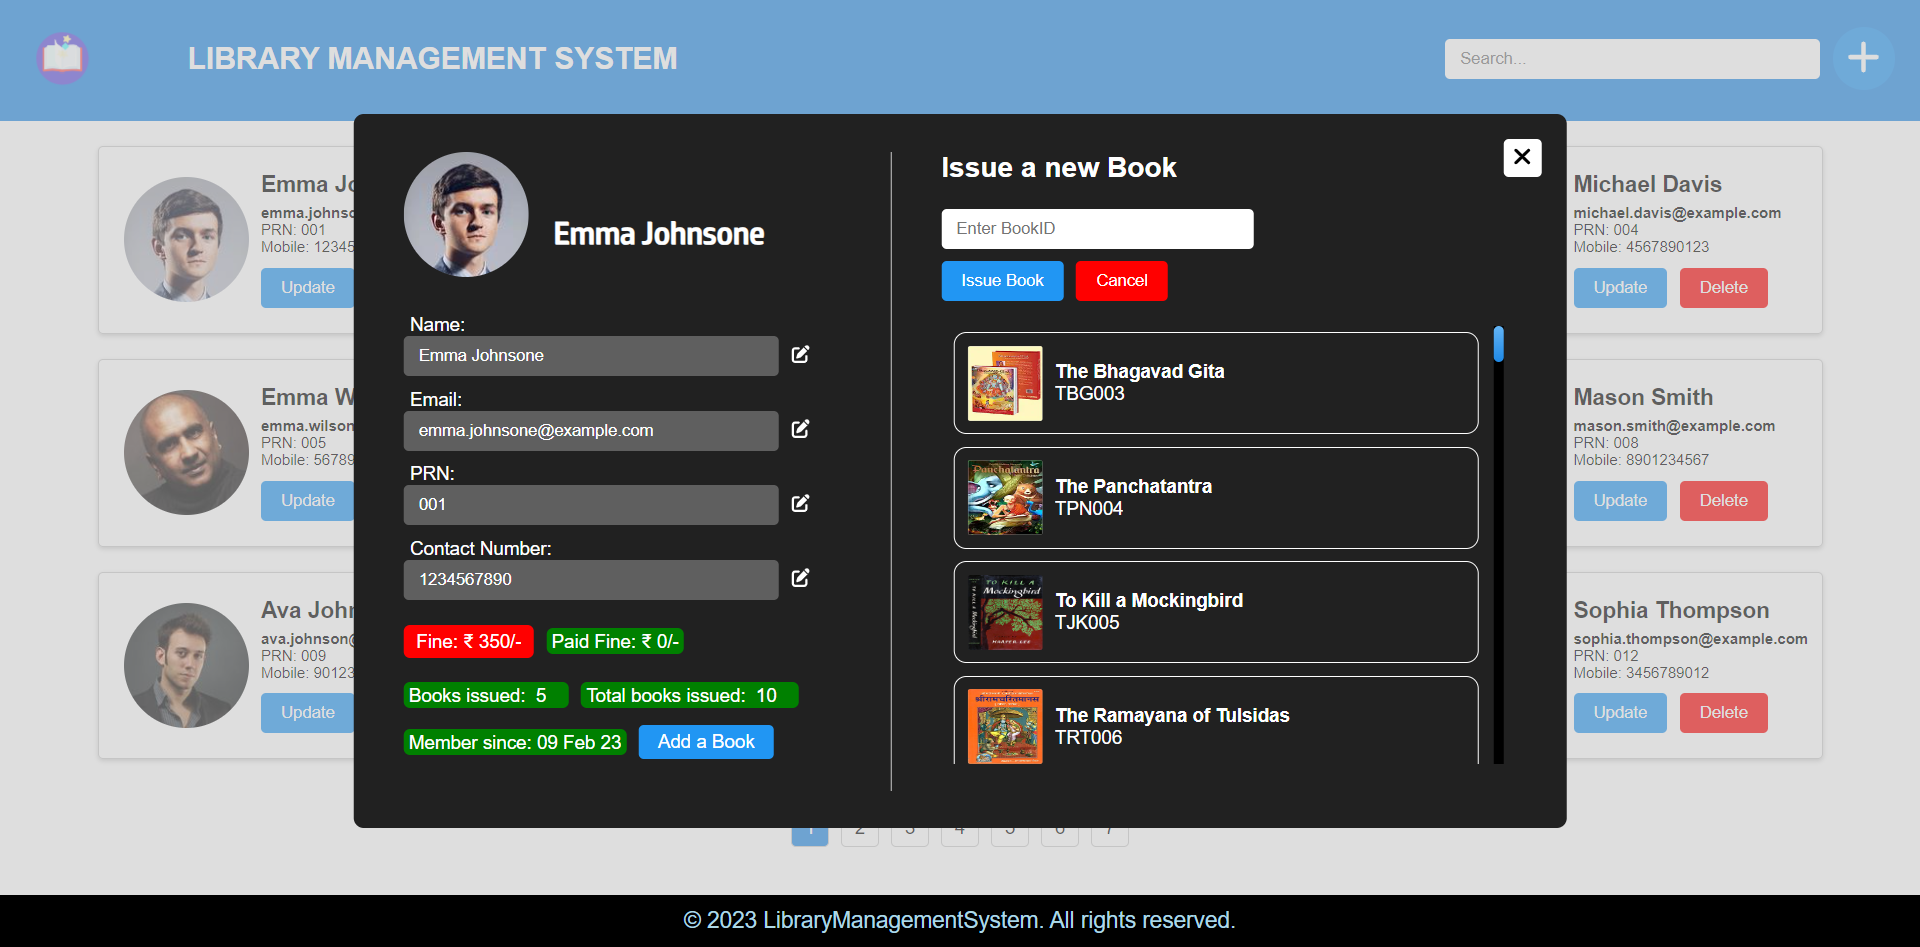Delete Sophia Thompson member card
This screenshot has height=947, width=1920.
pos(1723,713)
